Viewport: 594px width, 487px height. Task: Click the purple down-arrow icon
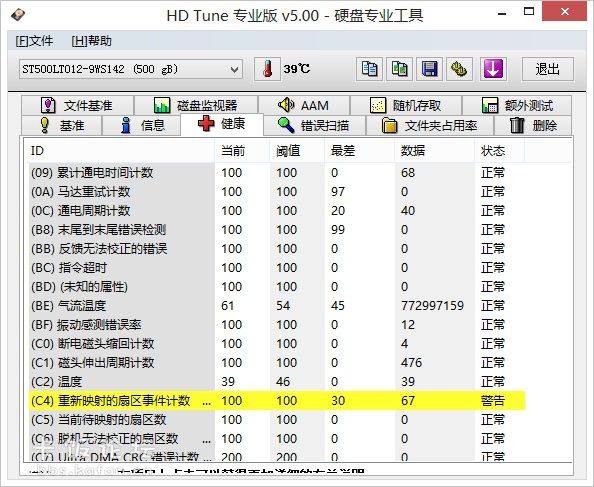point(493,69)
